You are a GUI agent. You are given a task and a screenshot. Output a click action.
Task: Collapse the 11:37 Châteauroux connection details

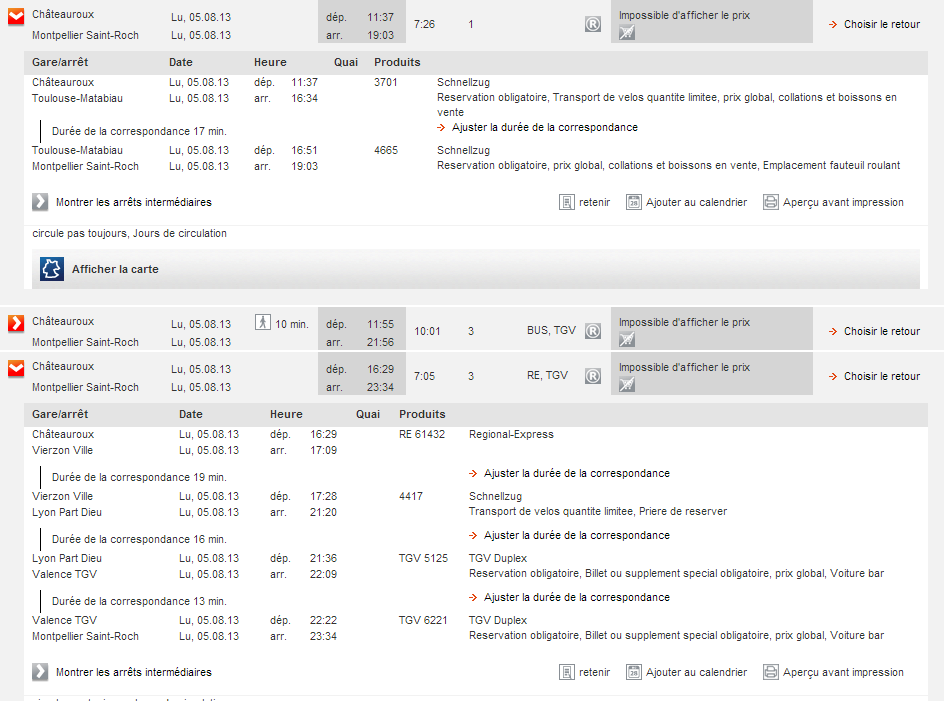pyautogui.click(x=16, y=17)
